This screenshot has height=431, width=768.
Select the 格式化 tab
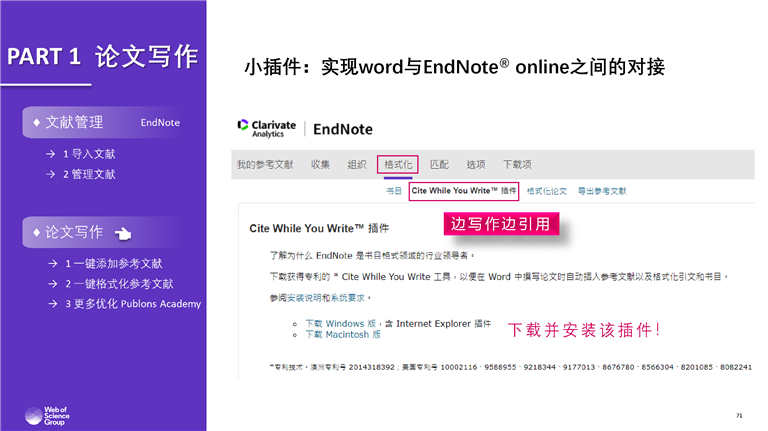[398, 165]
